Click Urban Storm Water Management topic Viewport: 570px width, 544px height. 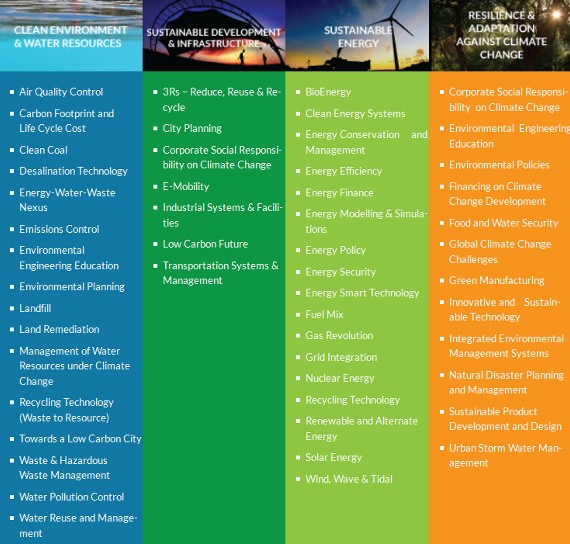pyautogui.click(x=505, y=456)
